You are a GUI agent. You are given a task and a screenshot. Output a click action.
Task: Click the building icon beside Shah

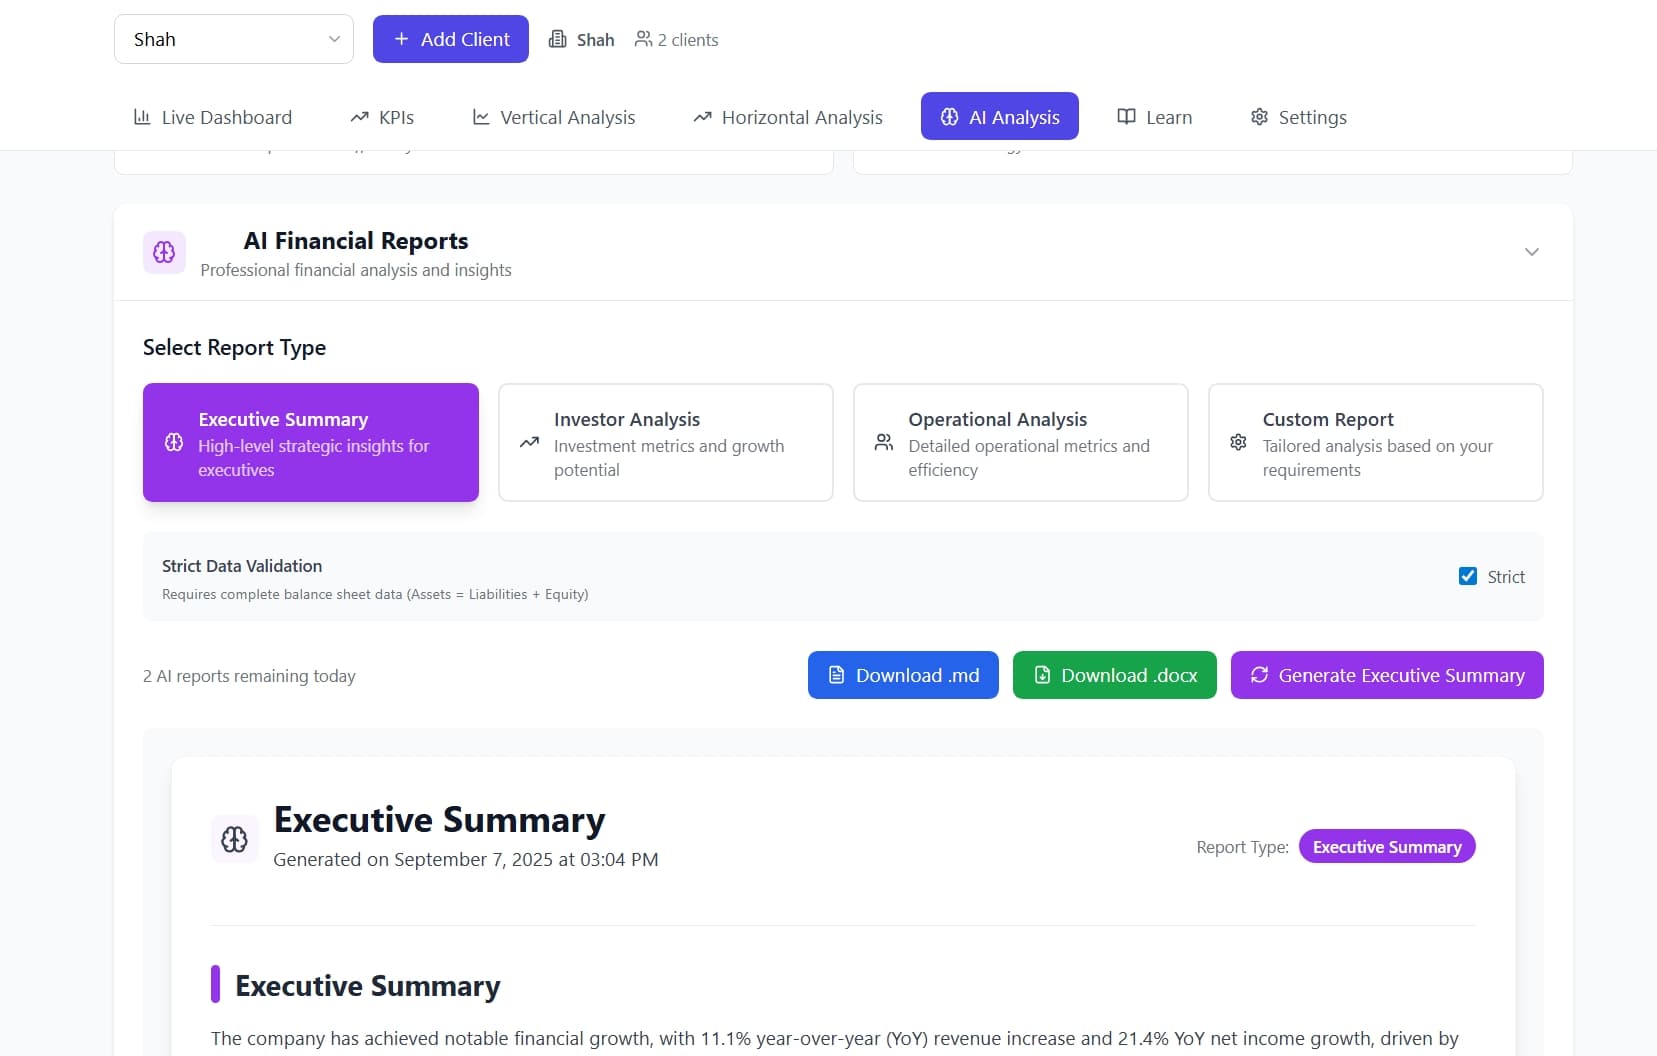pyautogui.click(x=558, y=39)
